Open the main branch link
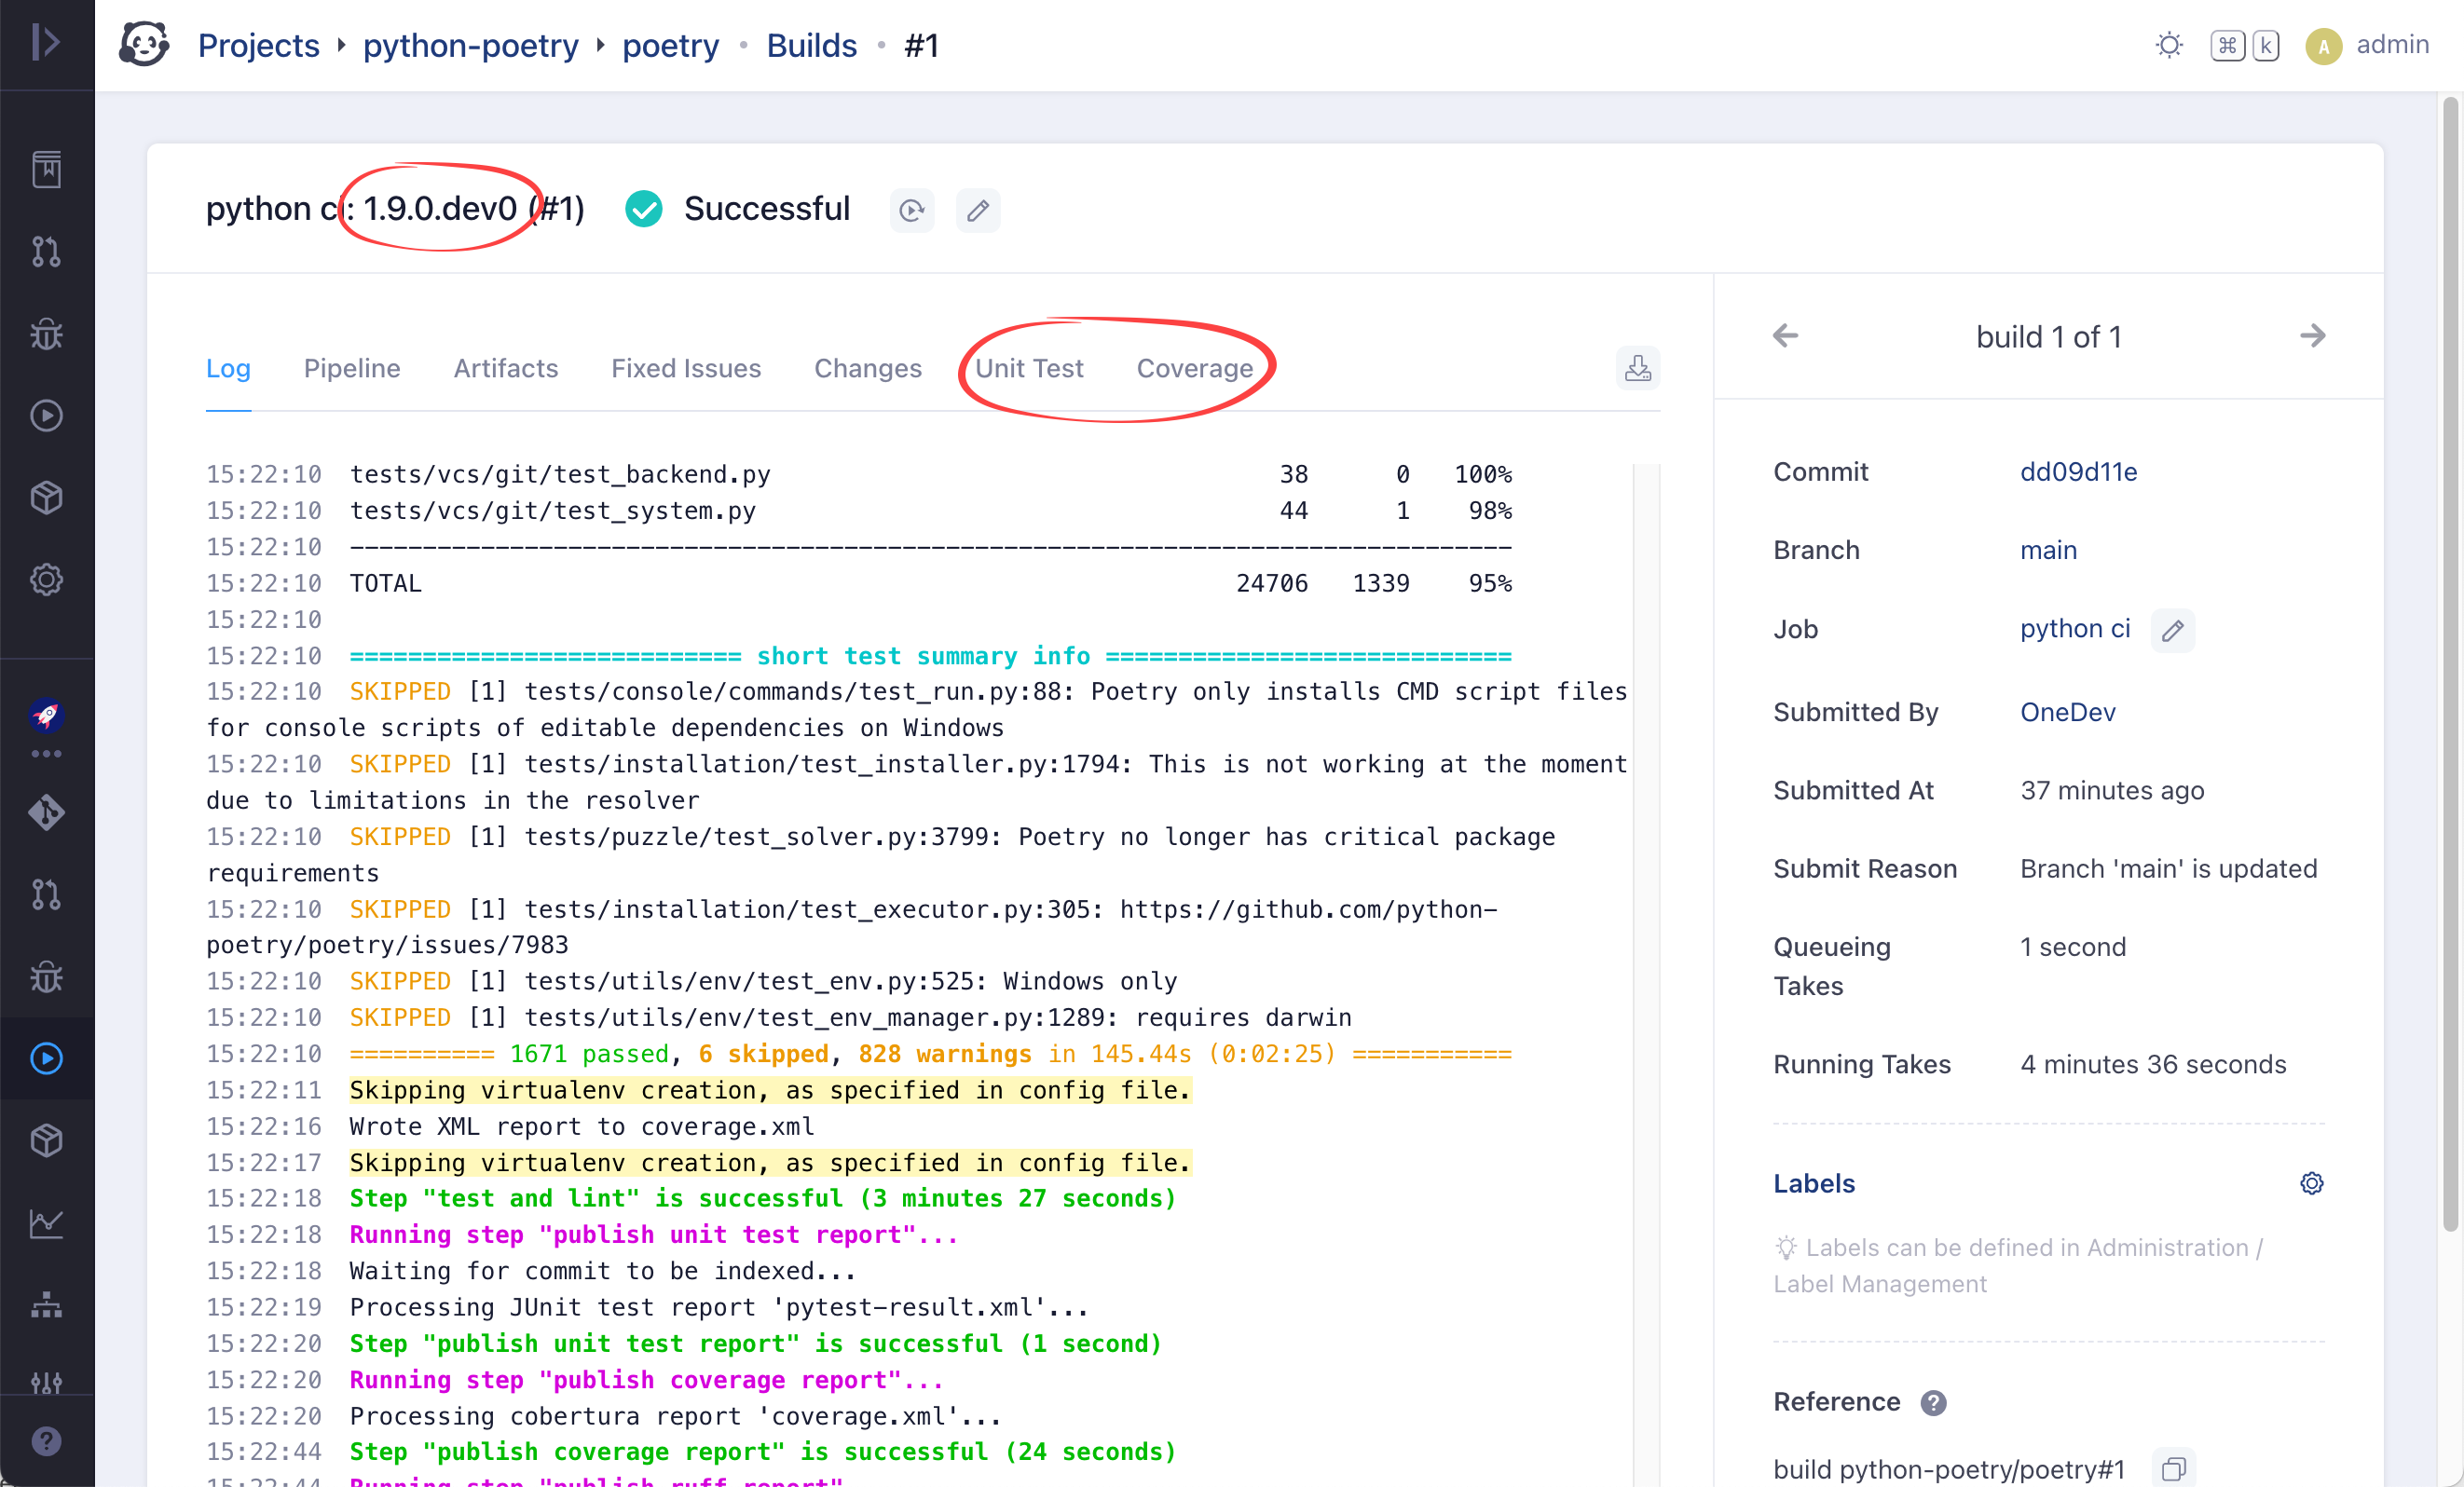 [x=2047, y=550]
